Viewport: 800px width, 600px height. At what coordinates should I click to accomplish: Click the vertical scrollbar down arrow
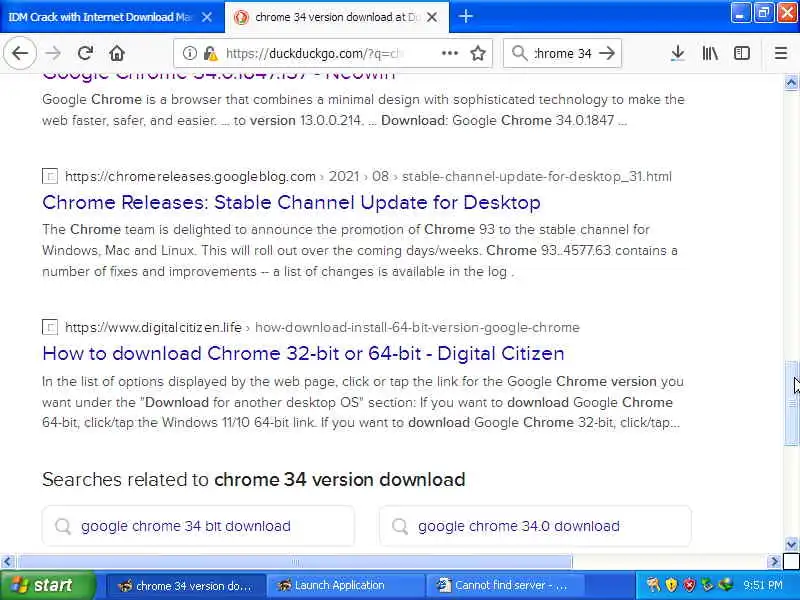(x=791, y=544)
